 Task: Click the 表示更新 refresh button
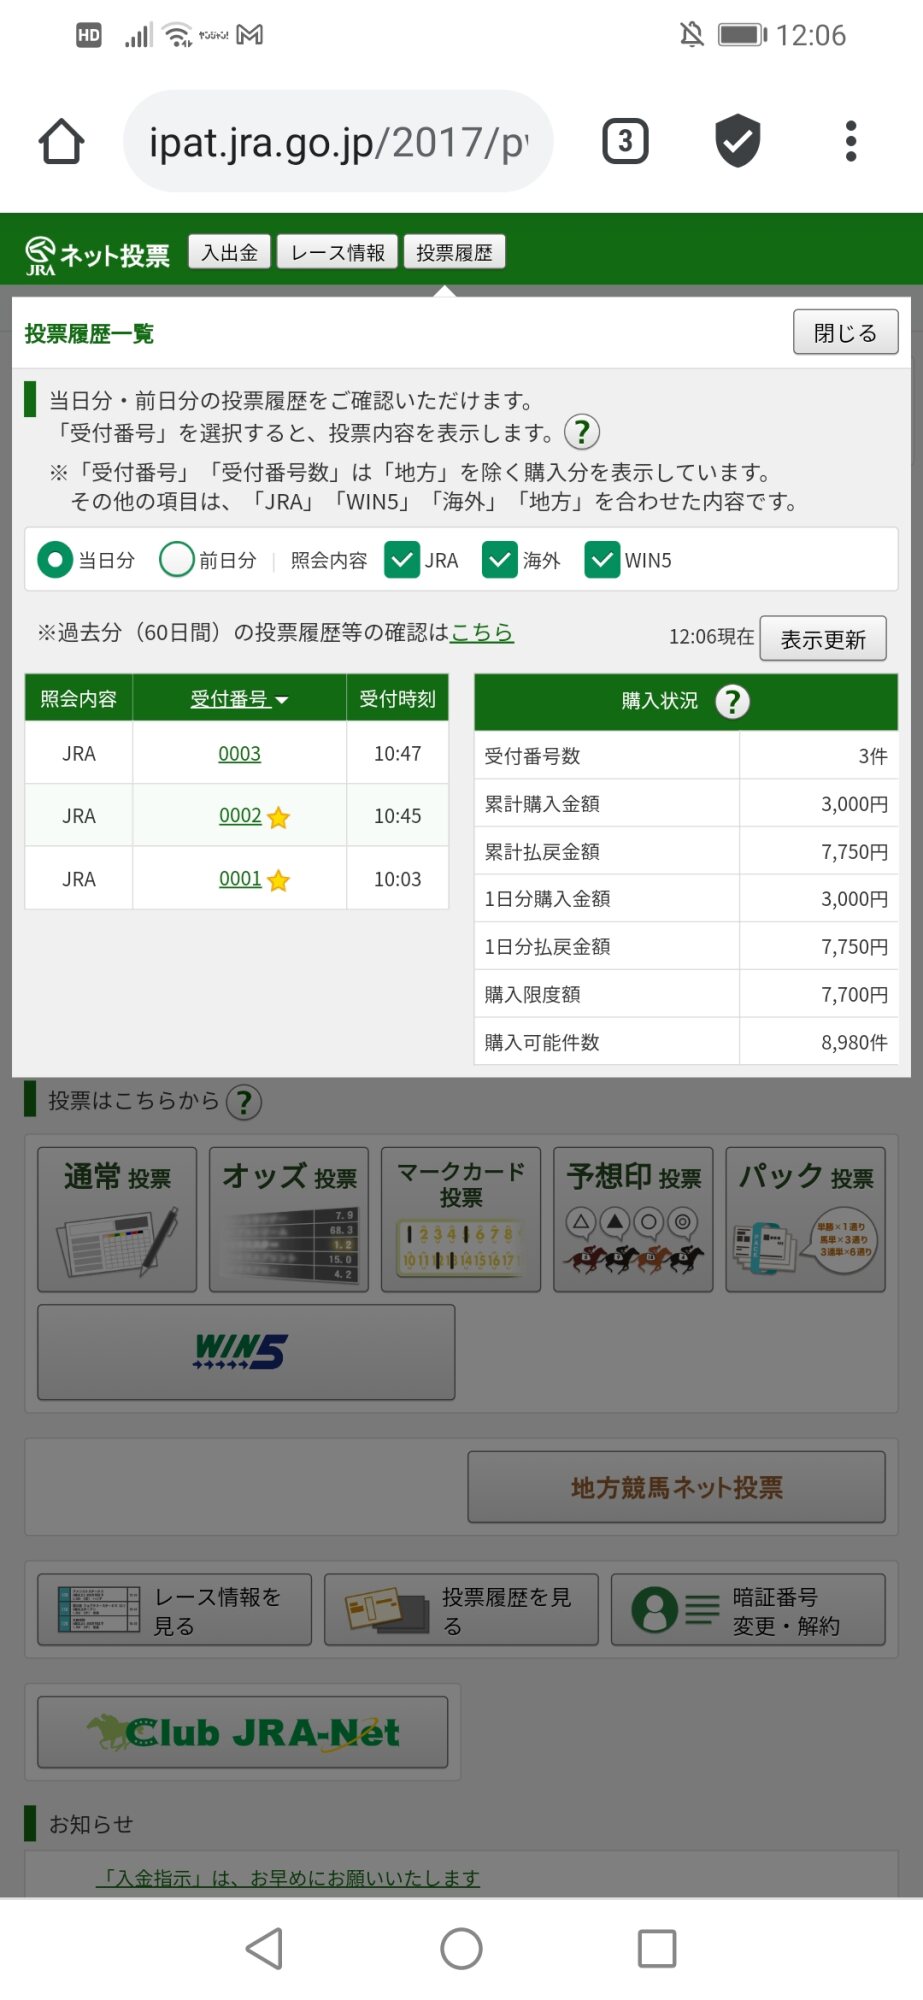tap(823, 639)
